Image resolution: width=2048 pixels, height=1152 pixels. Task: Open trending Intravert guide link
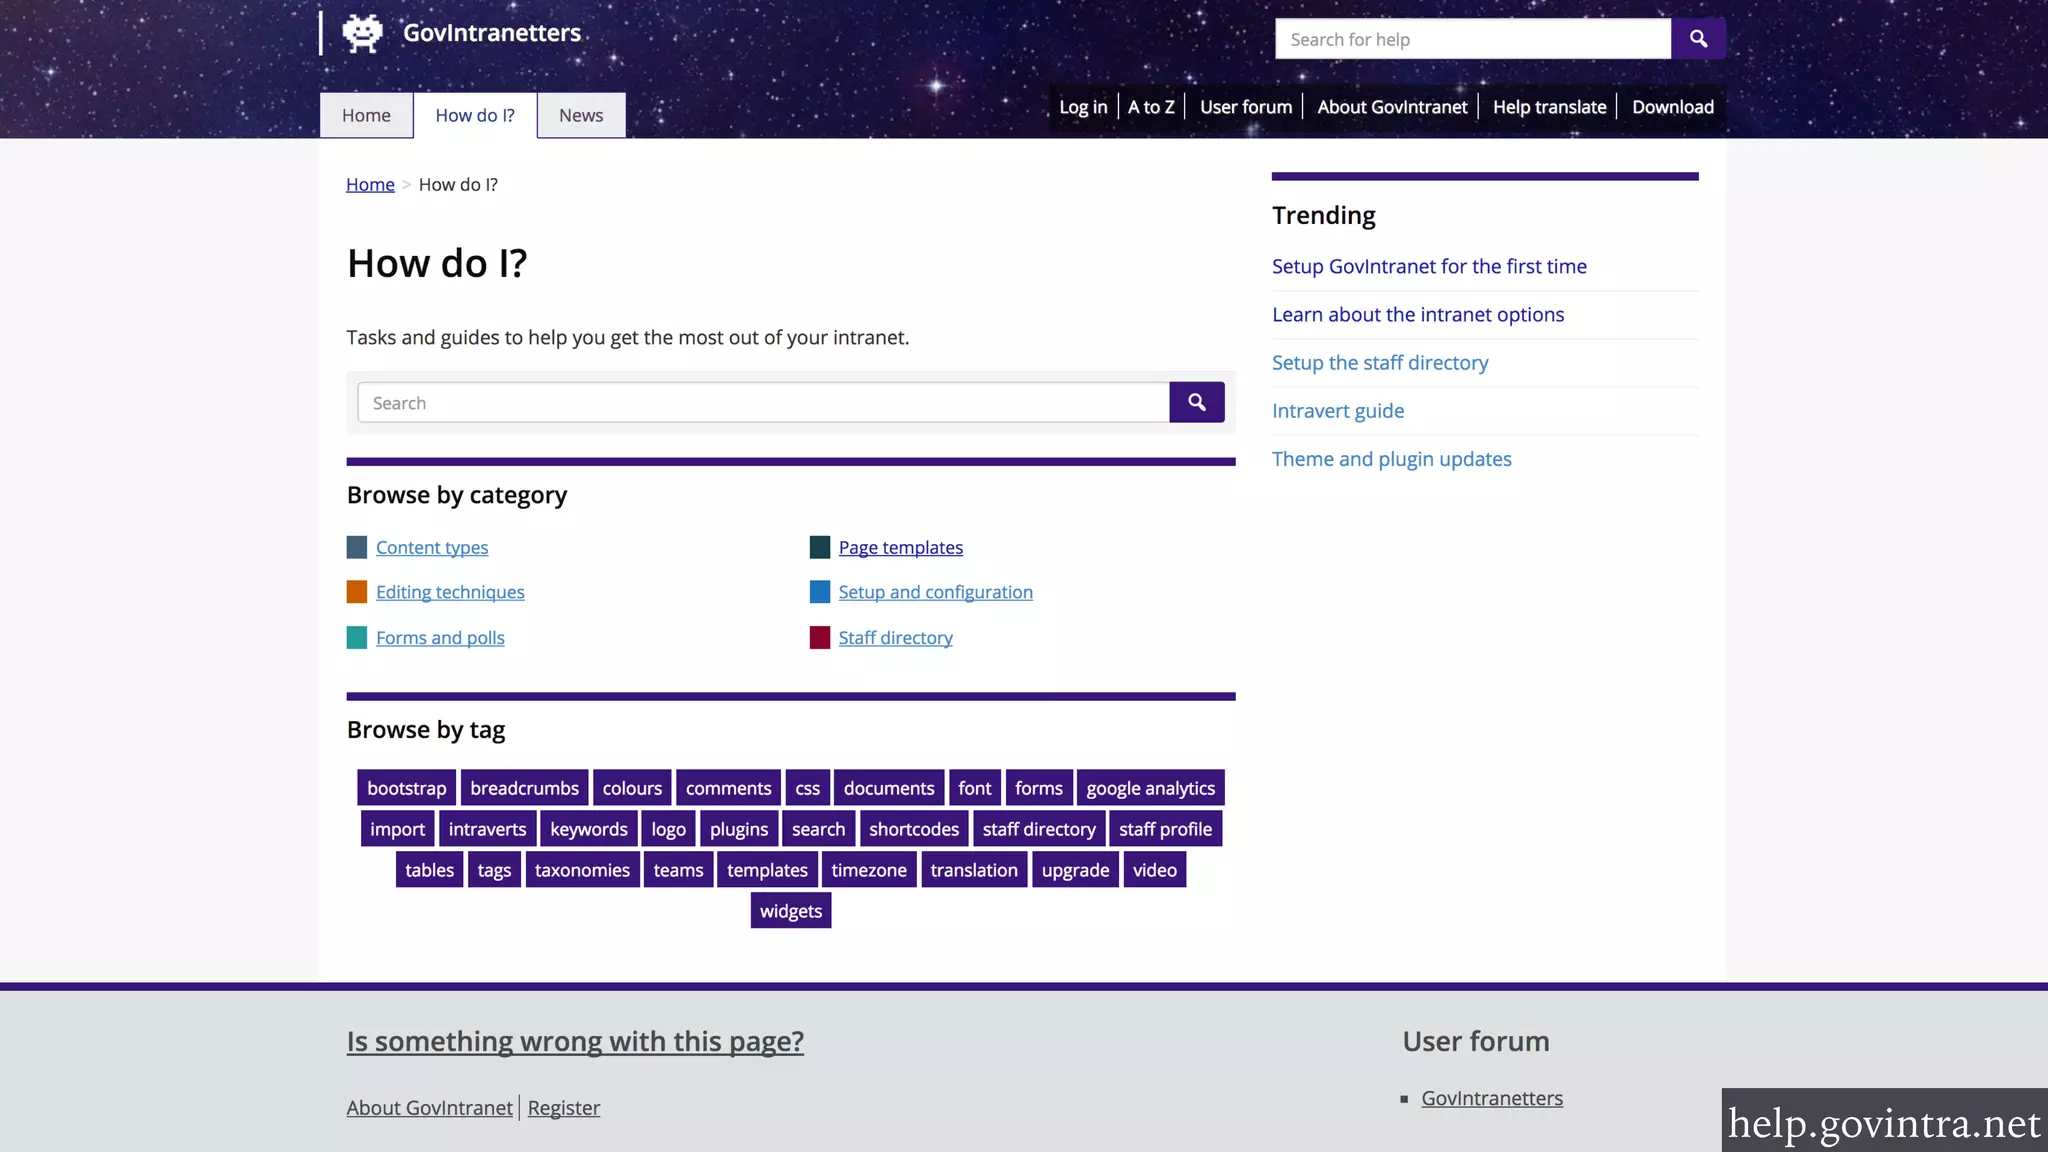1337,411
